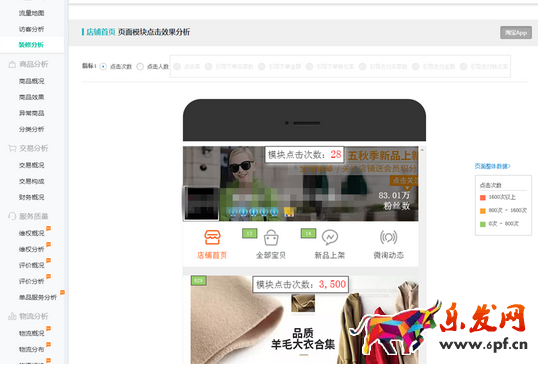538x365 pixels.
Task: Click the orange badge beside 评价概况
Action: (48, 260)
